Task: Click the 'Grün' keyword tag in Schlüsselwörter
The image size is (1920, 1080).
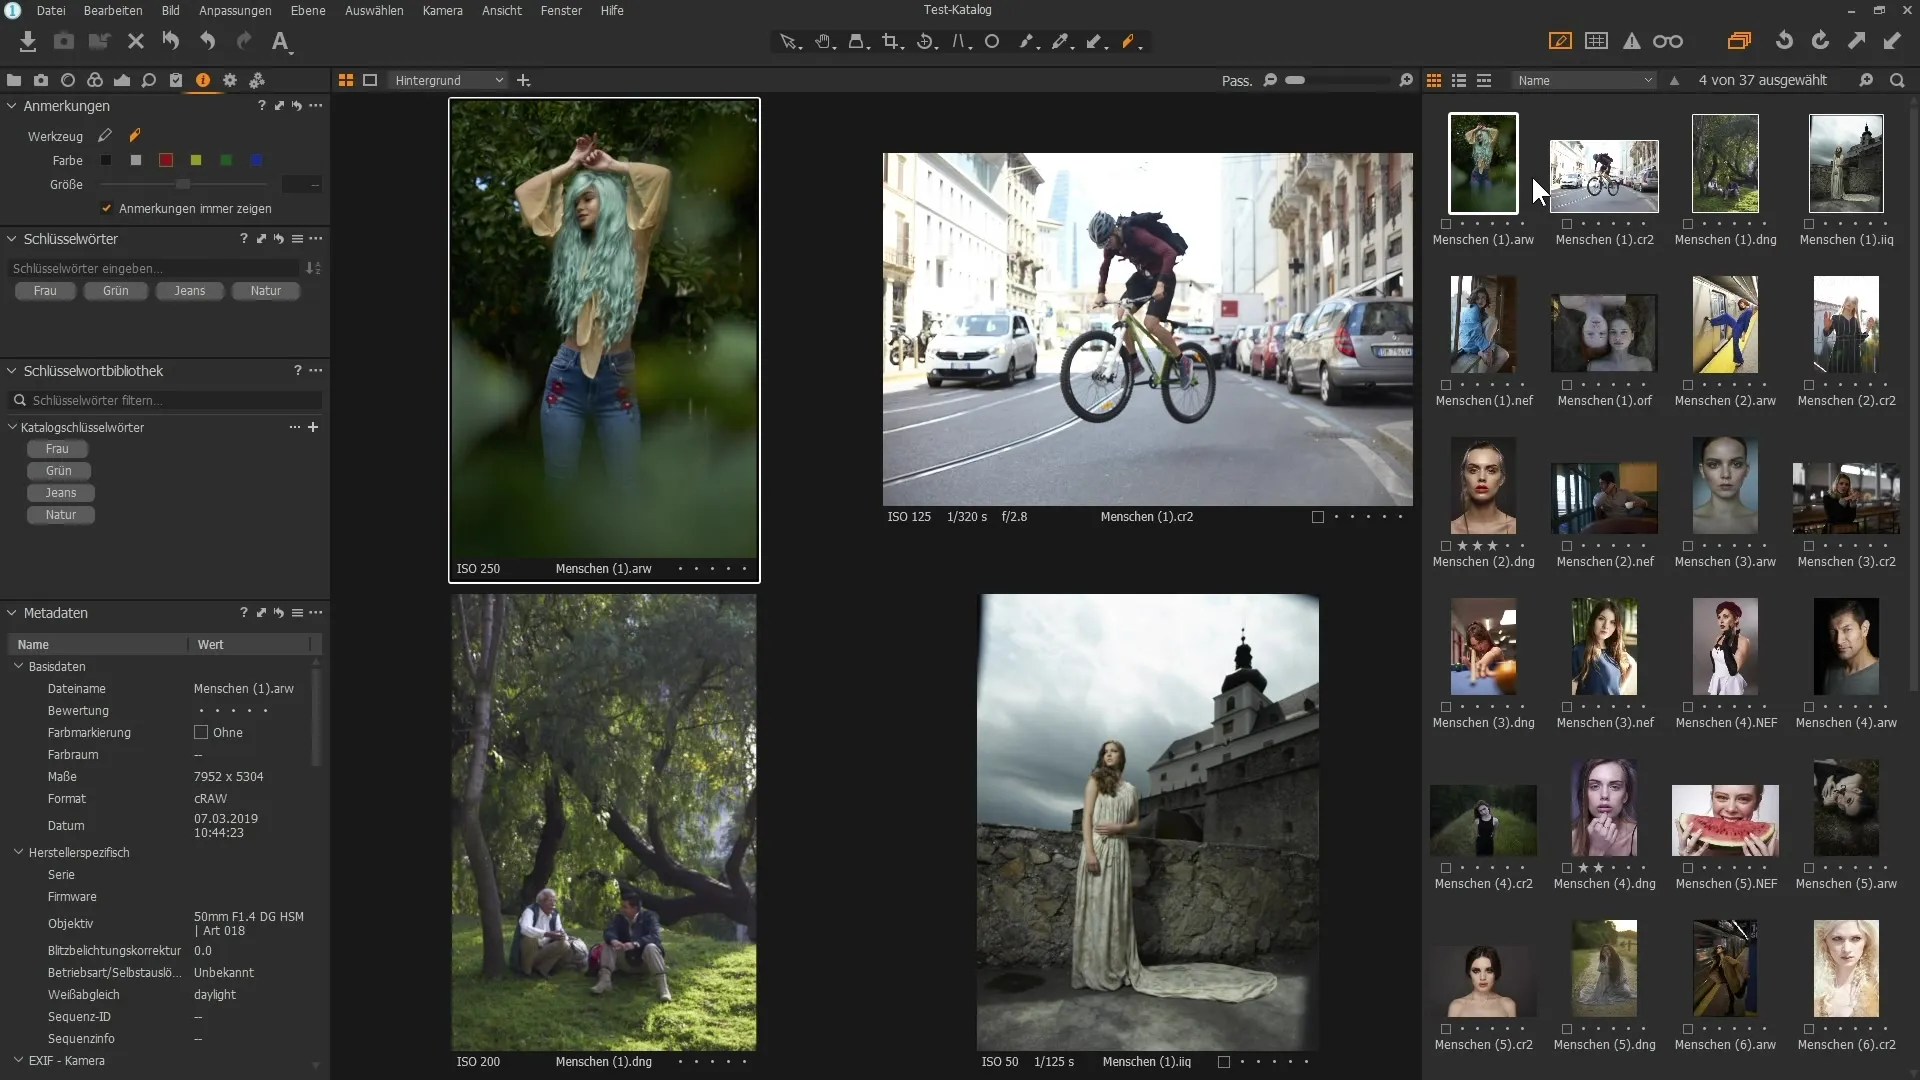Action: tap(116, 291)
